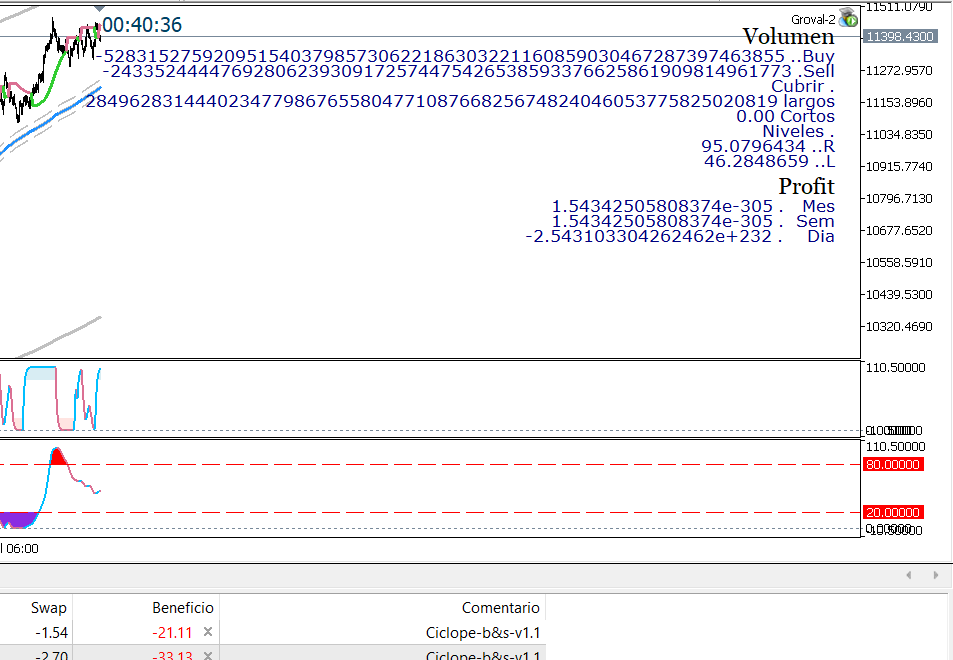953x660 pixels.
Task: Click the 20.00000 red level label
Action: point(893,512)
